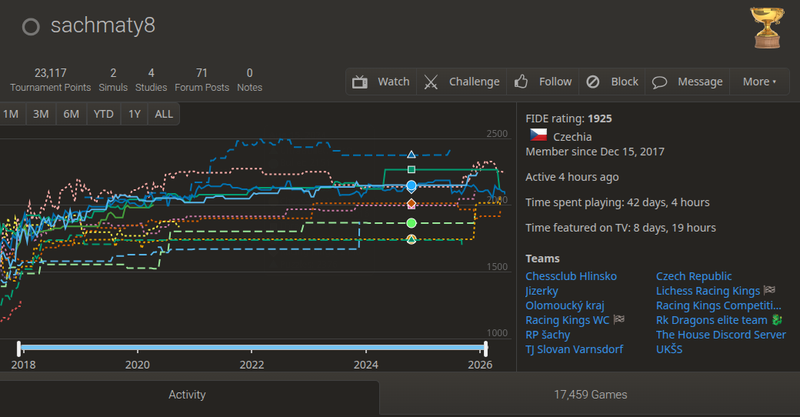Screen dimensions: 800x417
Task: Open the More dropdown menu
Action: [x=759, y=82]
